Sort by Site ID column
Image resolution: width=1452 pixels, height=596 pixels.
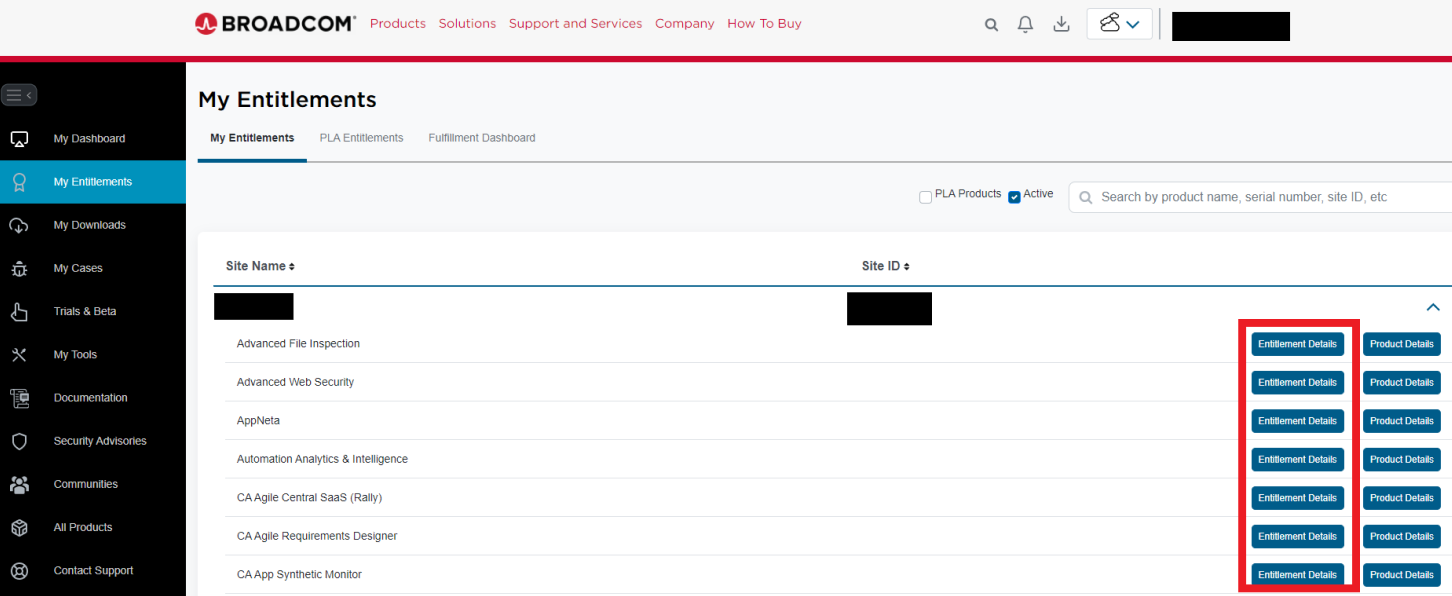[x=885, y=266]
